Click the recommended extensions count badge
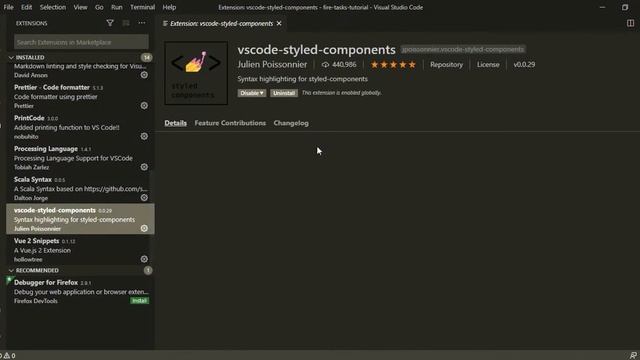Image resolution: width=640 pixels, height=360 pixels. [x=148, y=271]
